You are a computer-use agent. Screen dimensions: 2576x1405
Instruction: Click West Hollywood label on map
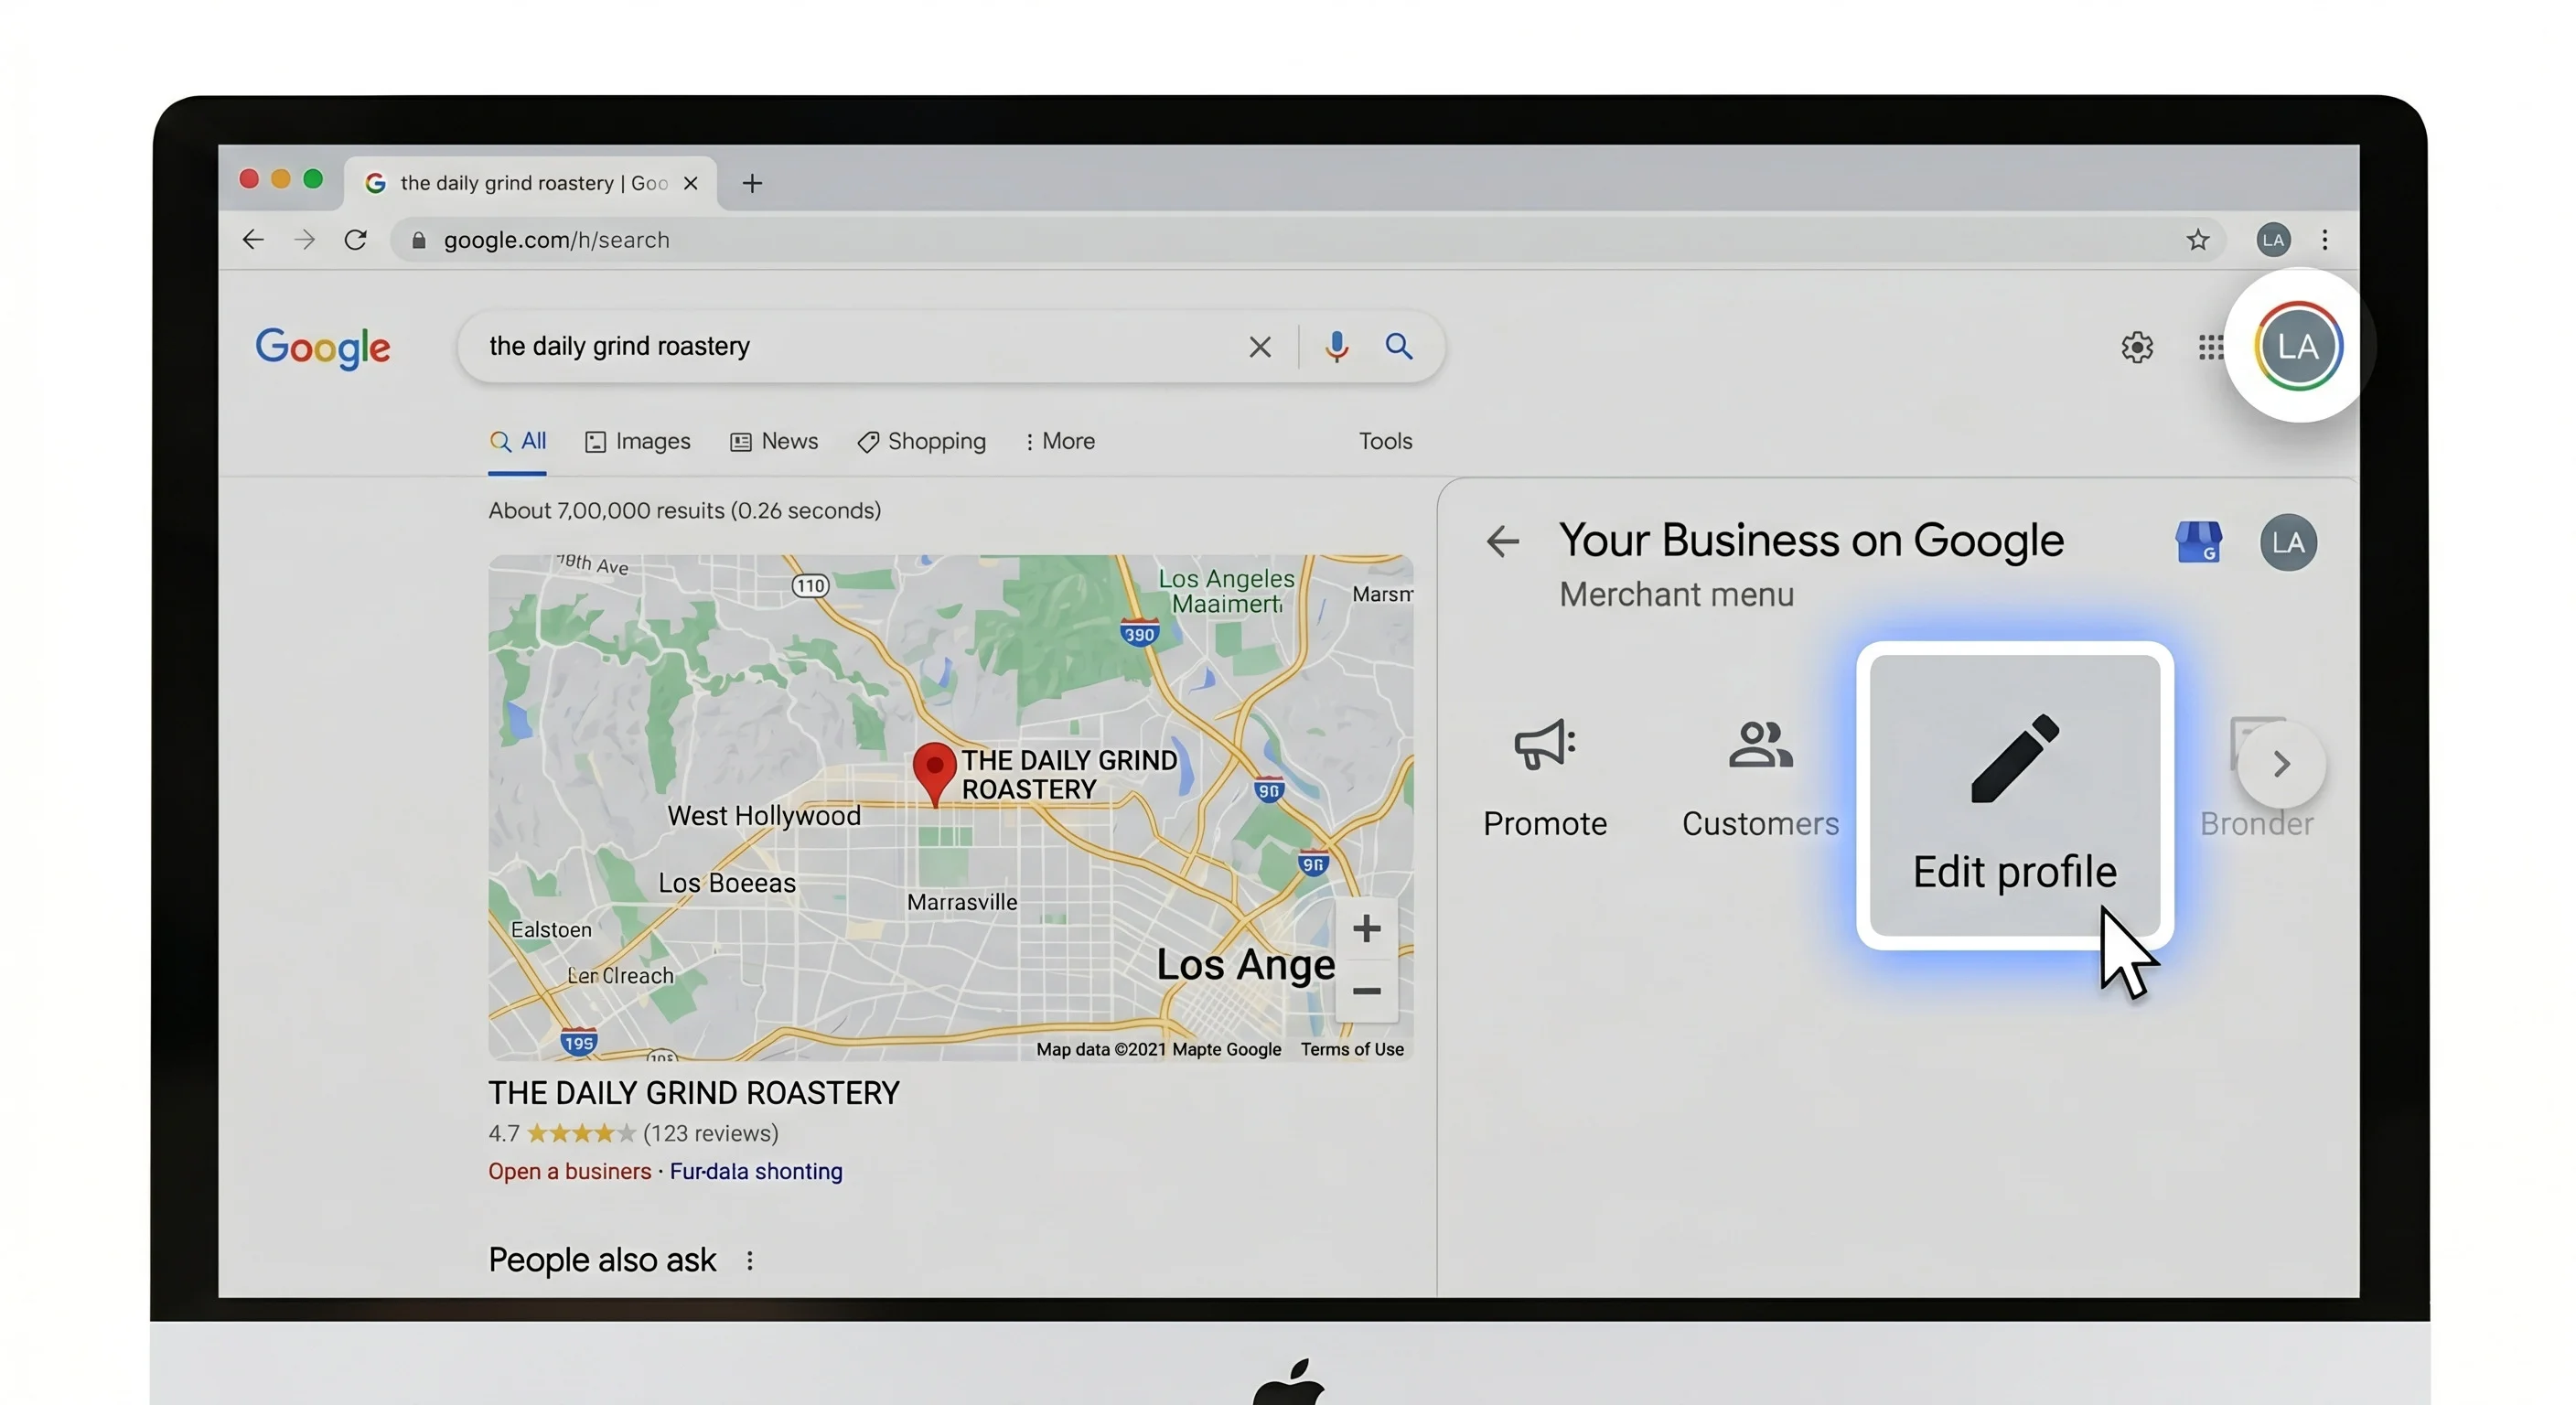(x=764, y=815)
